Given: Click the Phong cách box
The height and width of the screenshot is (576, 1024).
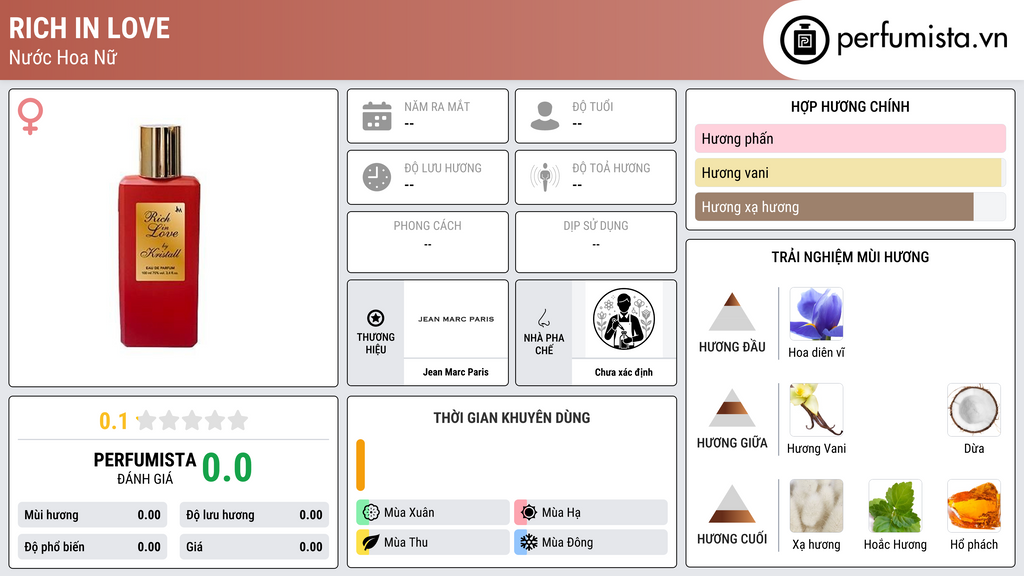Looking at the screenshot, I should tap(428, 242).
